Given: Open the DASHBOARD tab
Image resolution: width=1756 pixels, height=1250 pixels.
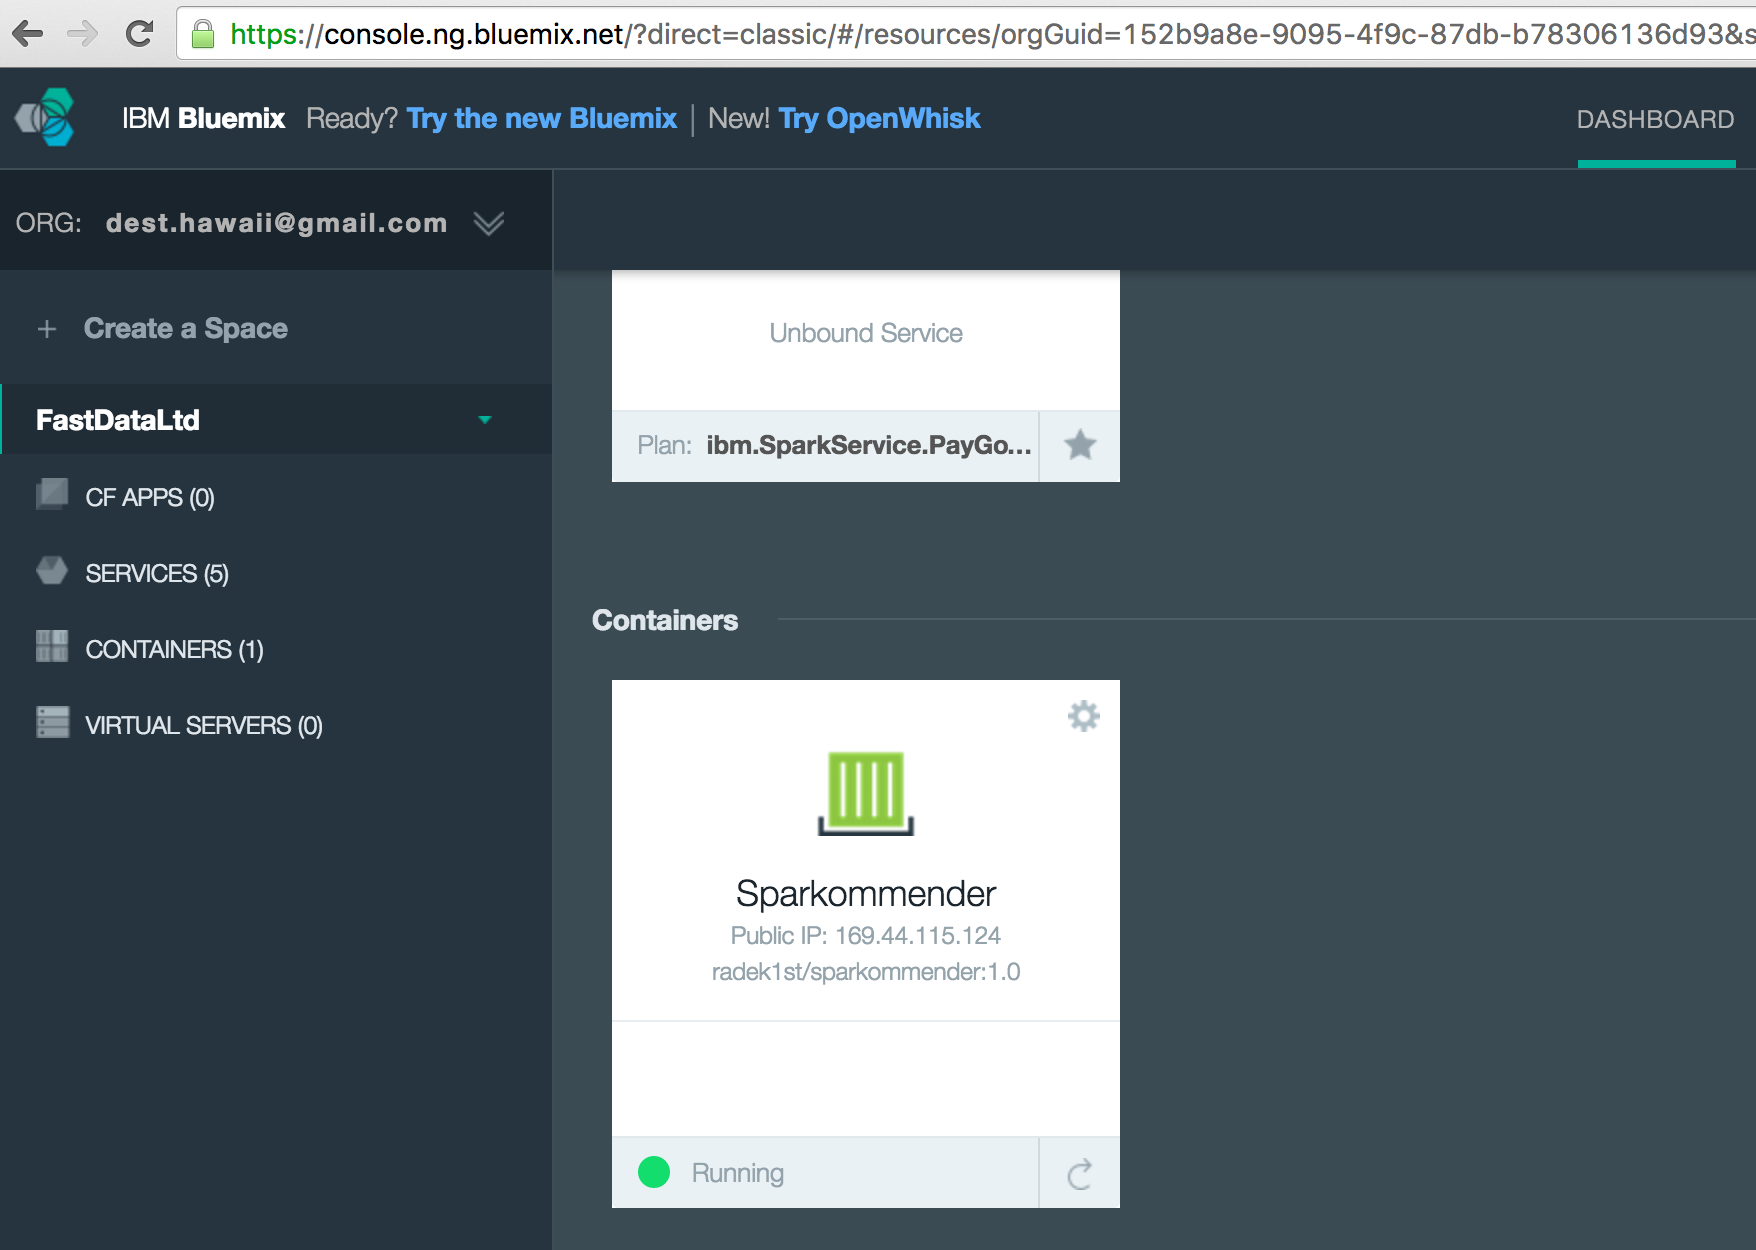Looking at the screenshot, I should tap(1655, 119).
